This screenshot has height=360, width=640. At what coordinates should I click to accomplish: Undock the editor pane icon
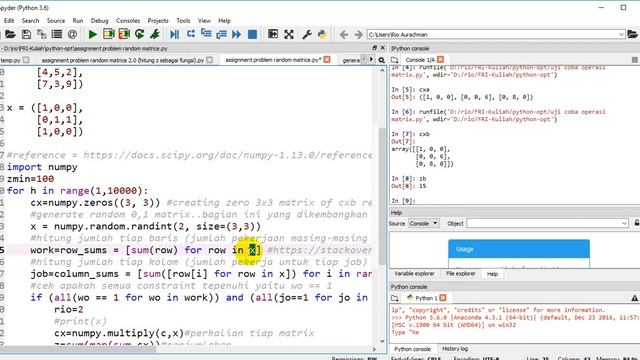pos(375,48)
